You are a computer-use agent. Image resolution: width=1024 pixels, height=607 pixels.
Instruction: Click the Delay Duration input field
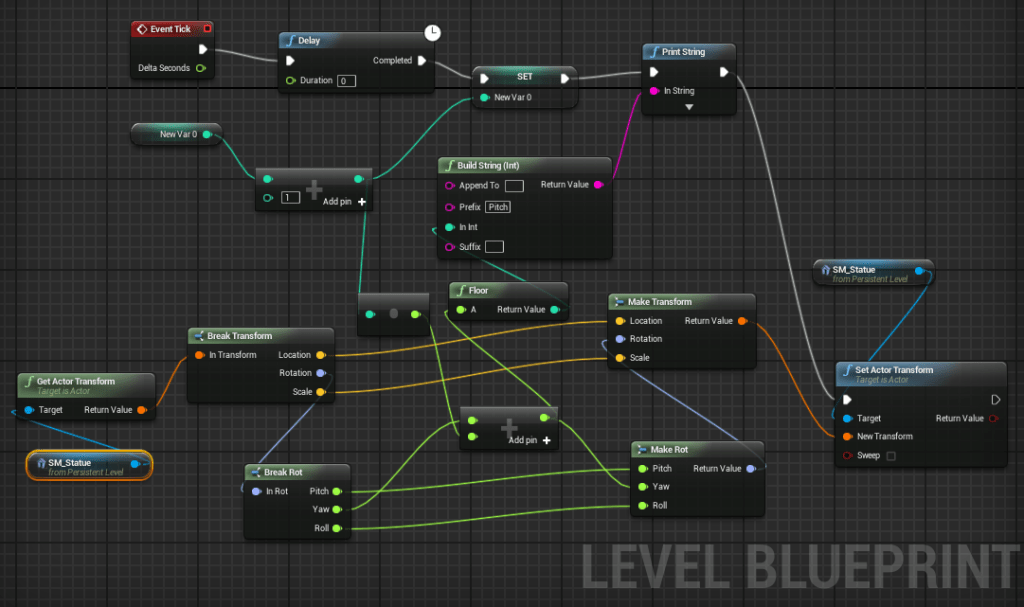[x=346, y=80]
